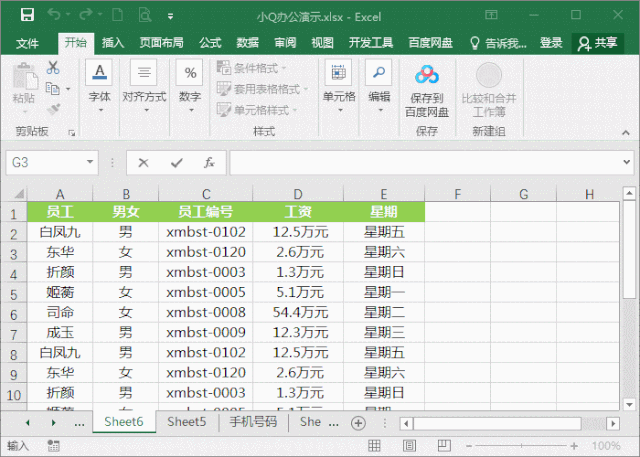
Task: Click cell containing 54.4万元
Action: [300, 313]
